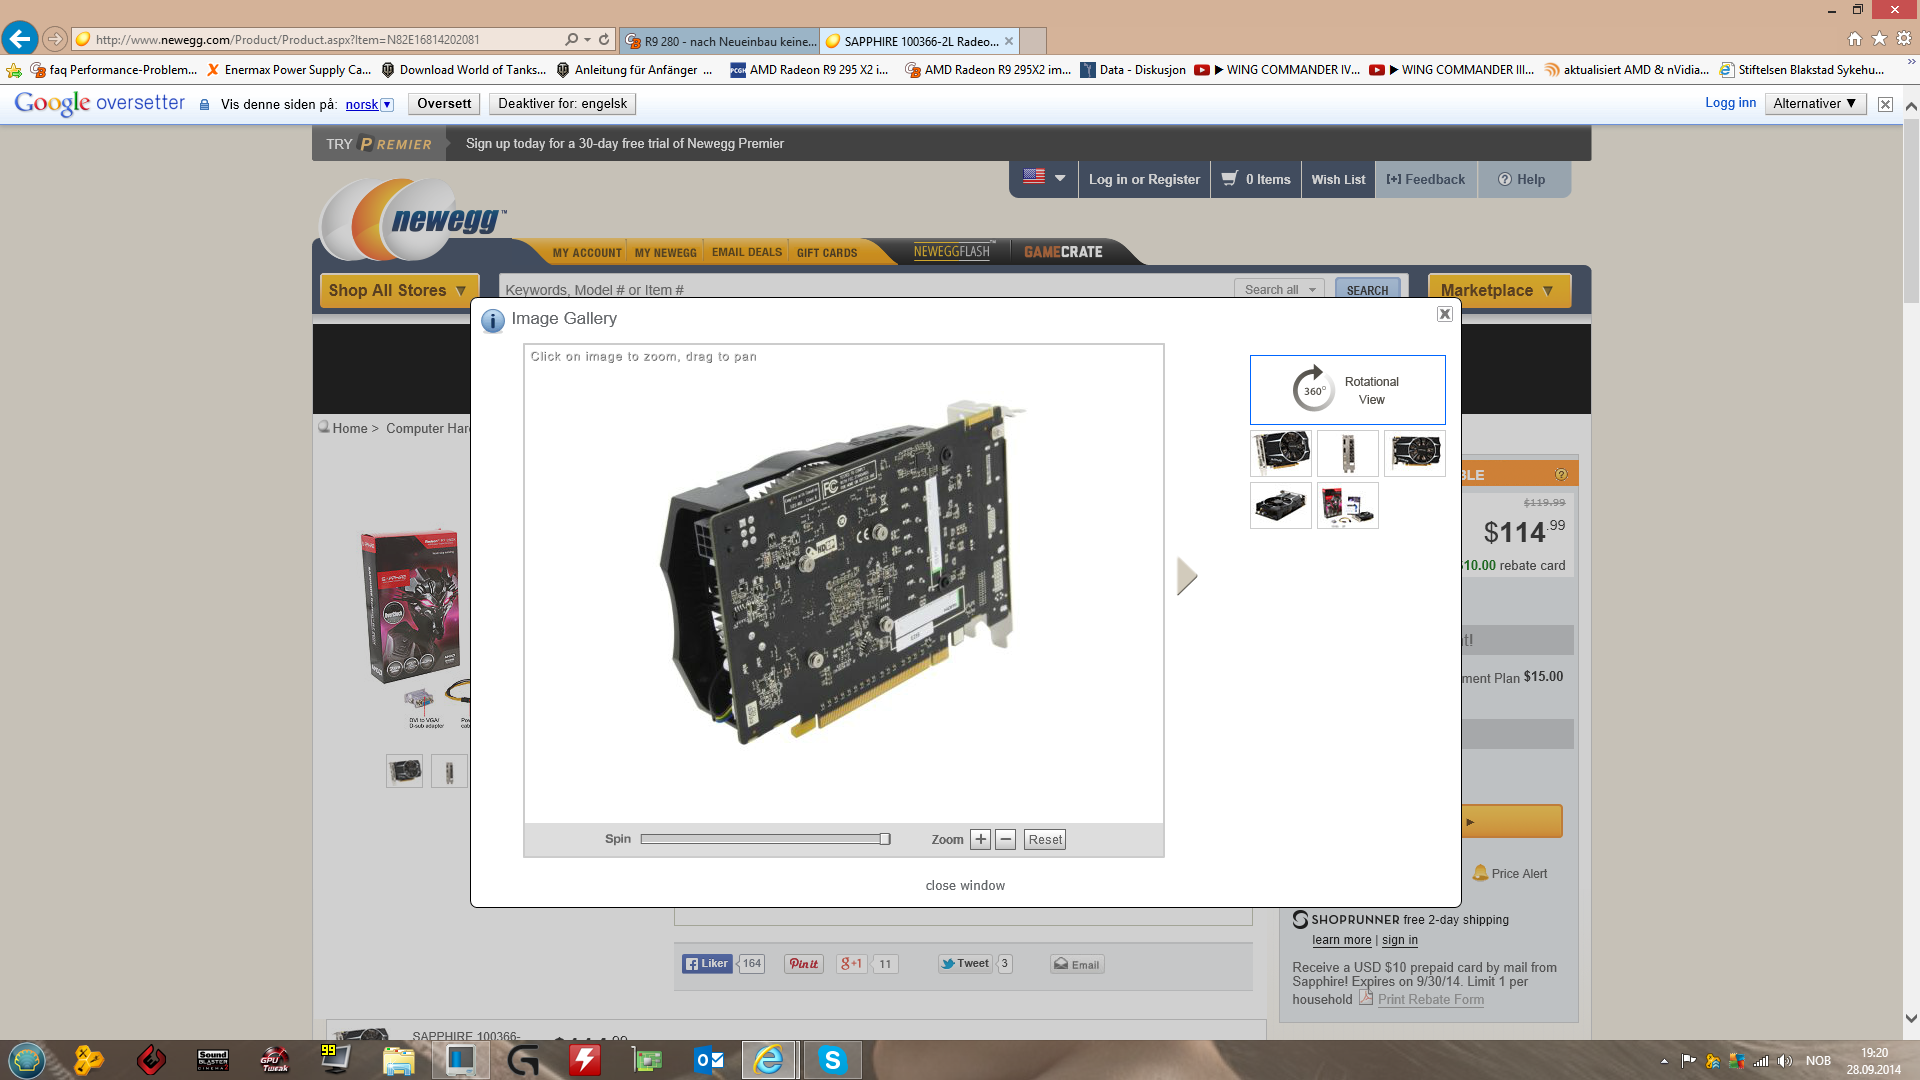This screenshot has width=1920, height=1080.
Task: Open Skype from the taskbar
Action: point(832,1060)
